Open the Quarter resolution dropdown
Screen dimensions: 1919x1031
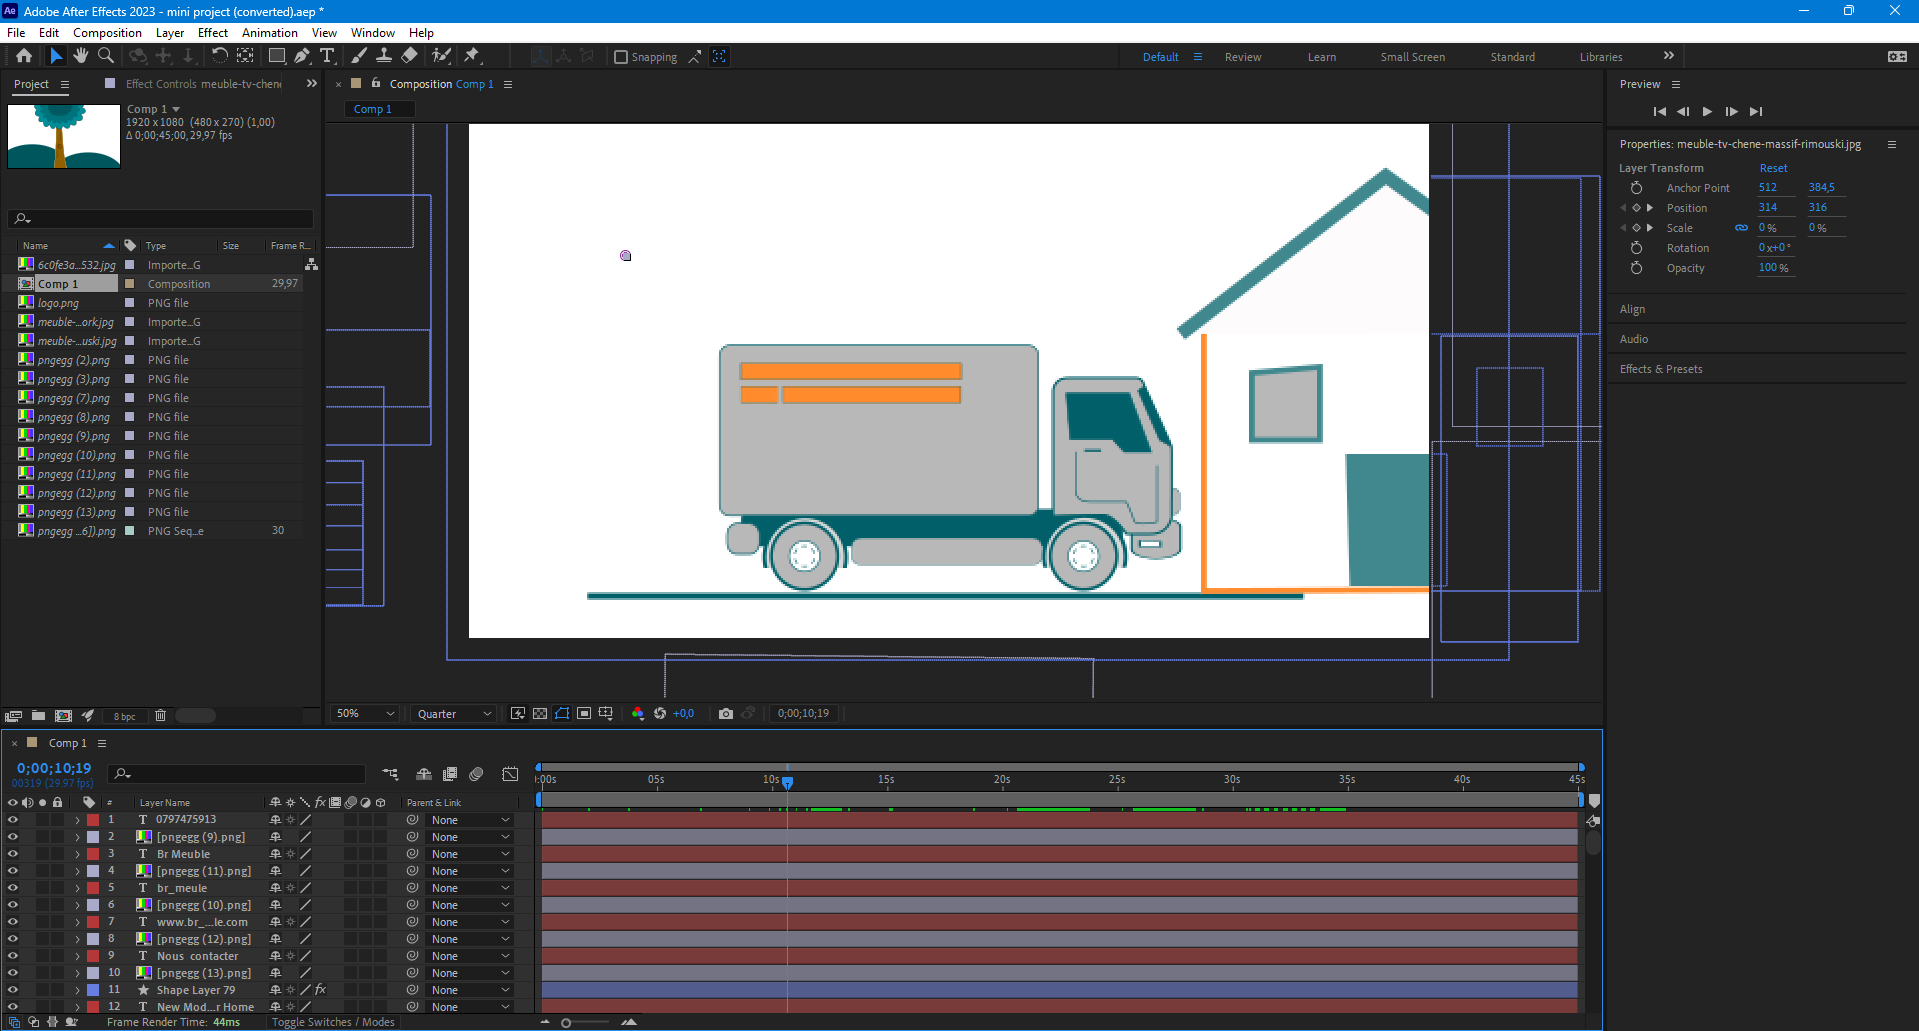click(x=454, y=713)
